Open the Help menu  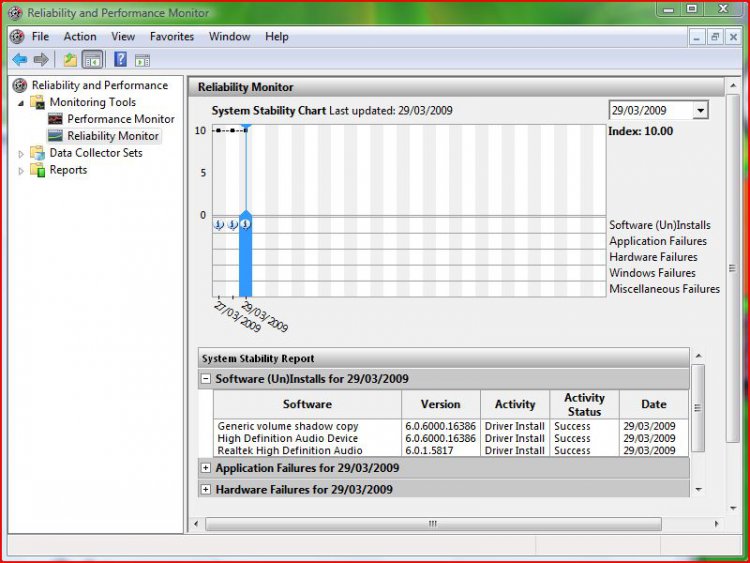point(276,37)
